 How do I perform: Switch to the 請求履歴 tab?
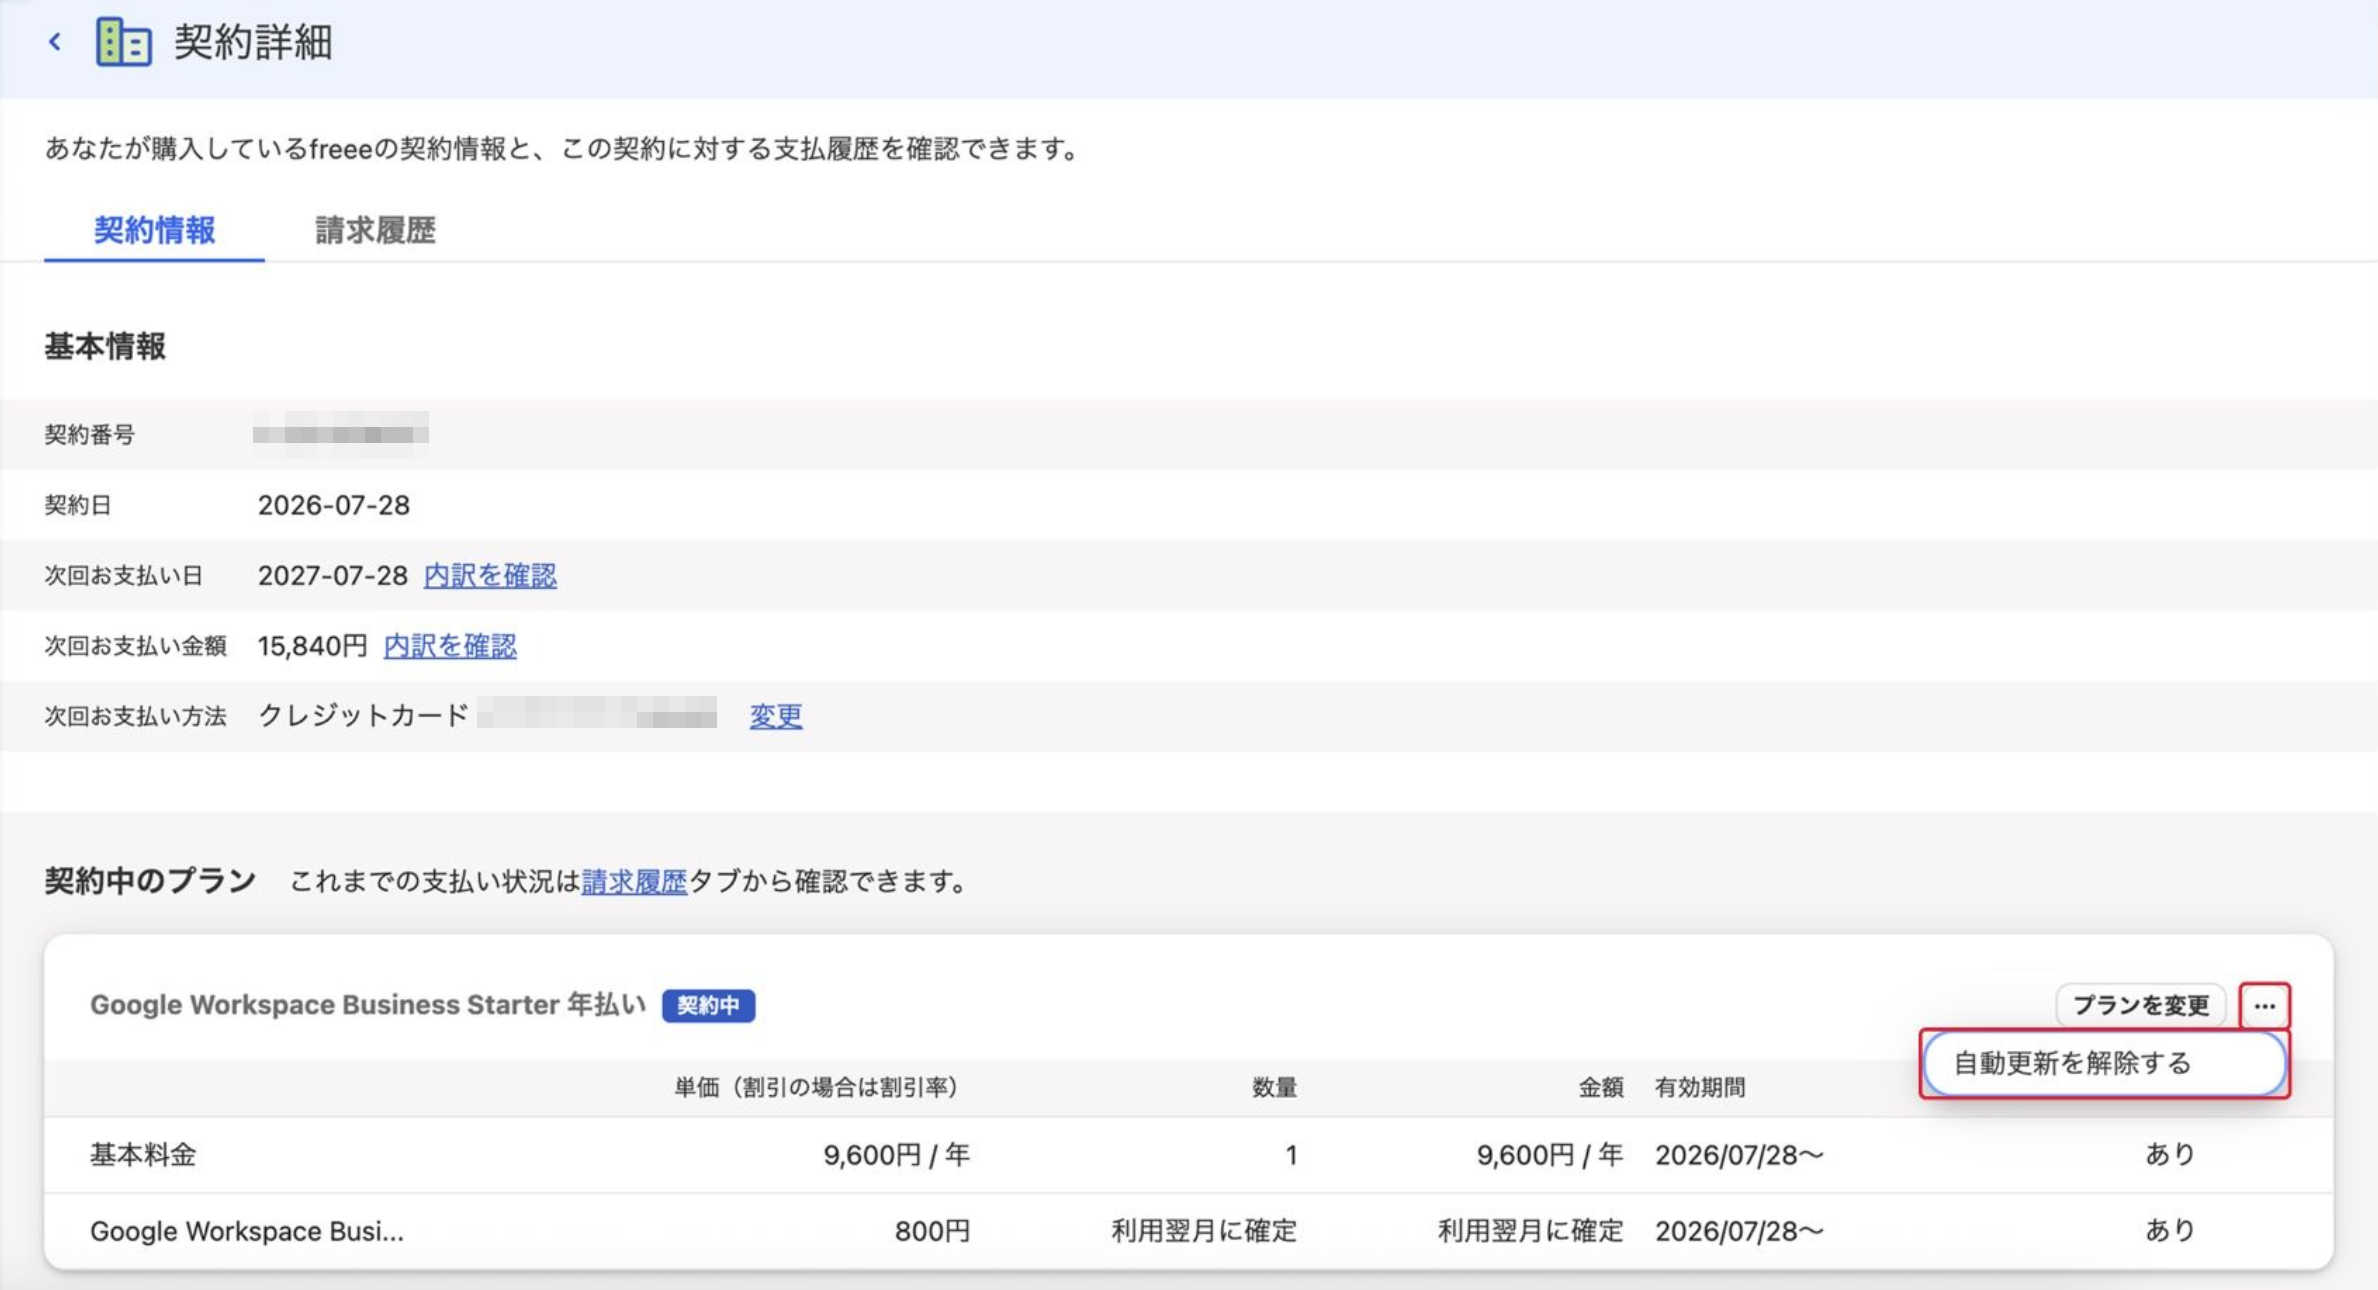click(x=375, y=231)
